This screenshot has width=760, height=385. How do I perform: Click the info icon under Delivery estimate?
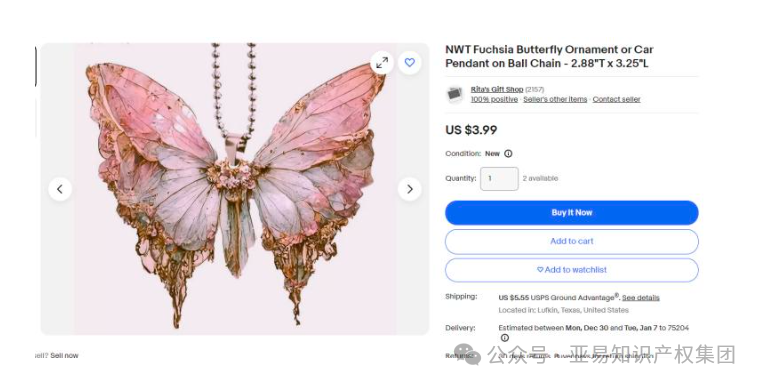(x=505, y=338)
